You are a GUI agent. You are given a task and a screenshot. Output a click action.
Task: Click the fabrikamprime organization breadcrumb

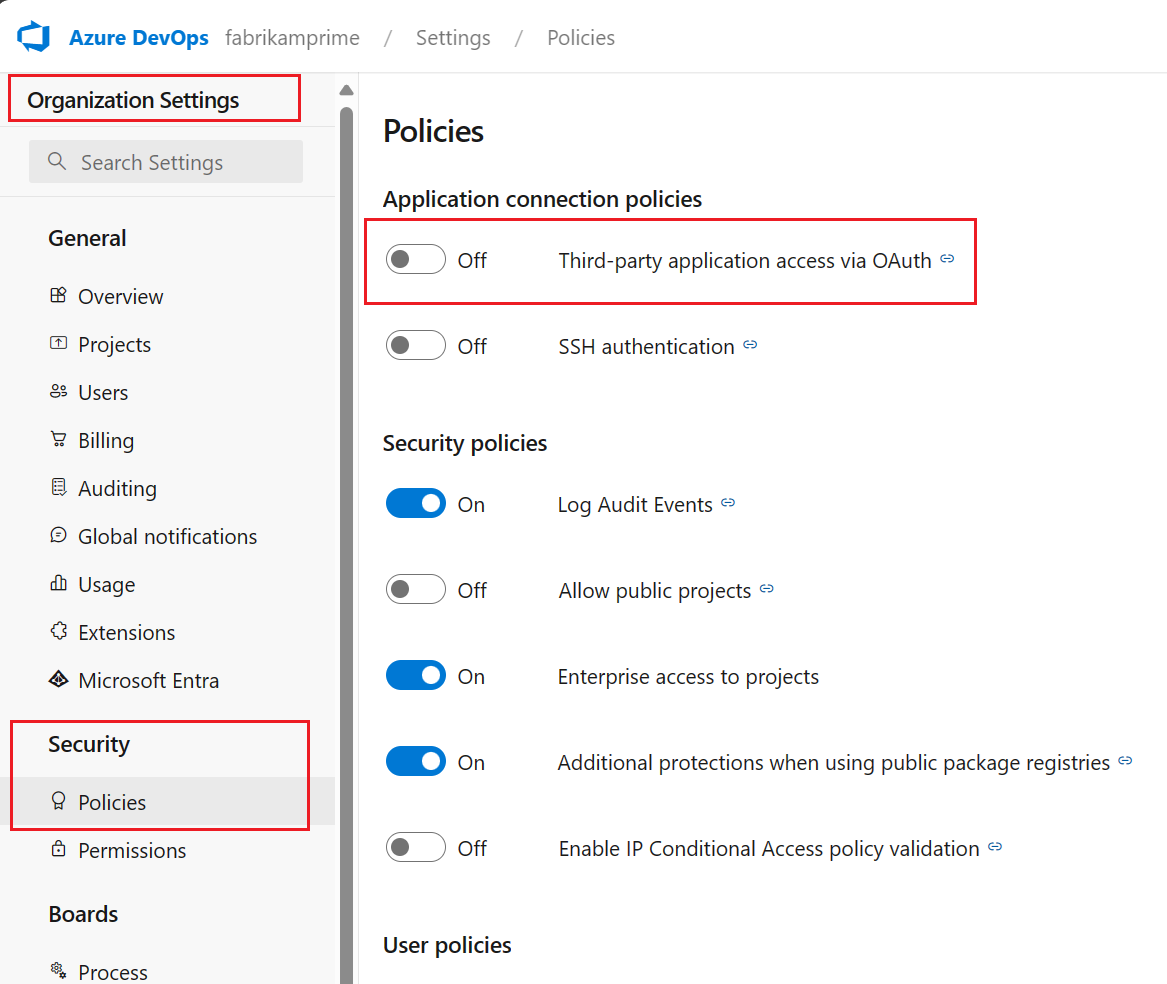coord(292,37)
